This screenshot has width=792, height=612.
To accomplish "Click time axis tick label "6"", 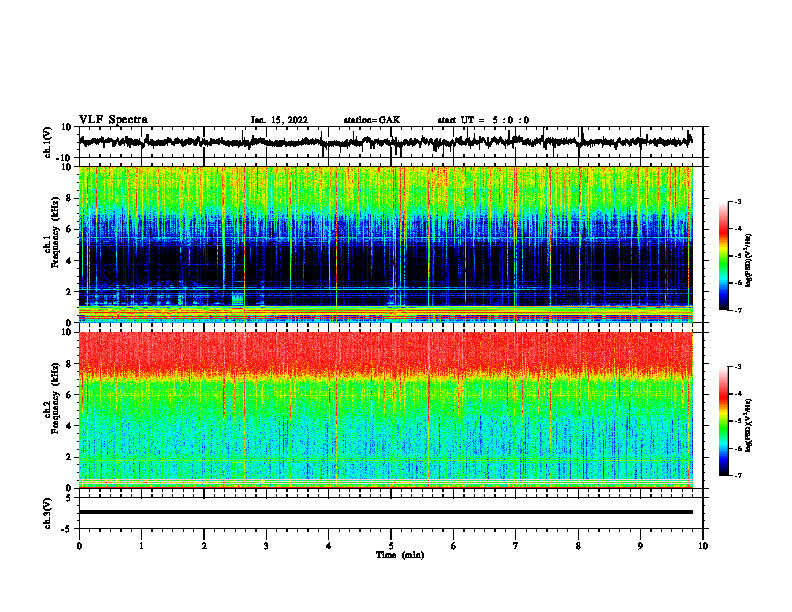I will tap(454, 546).
